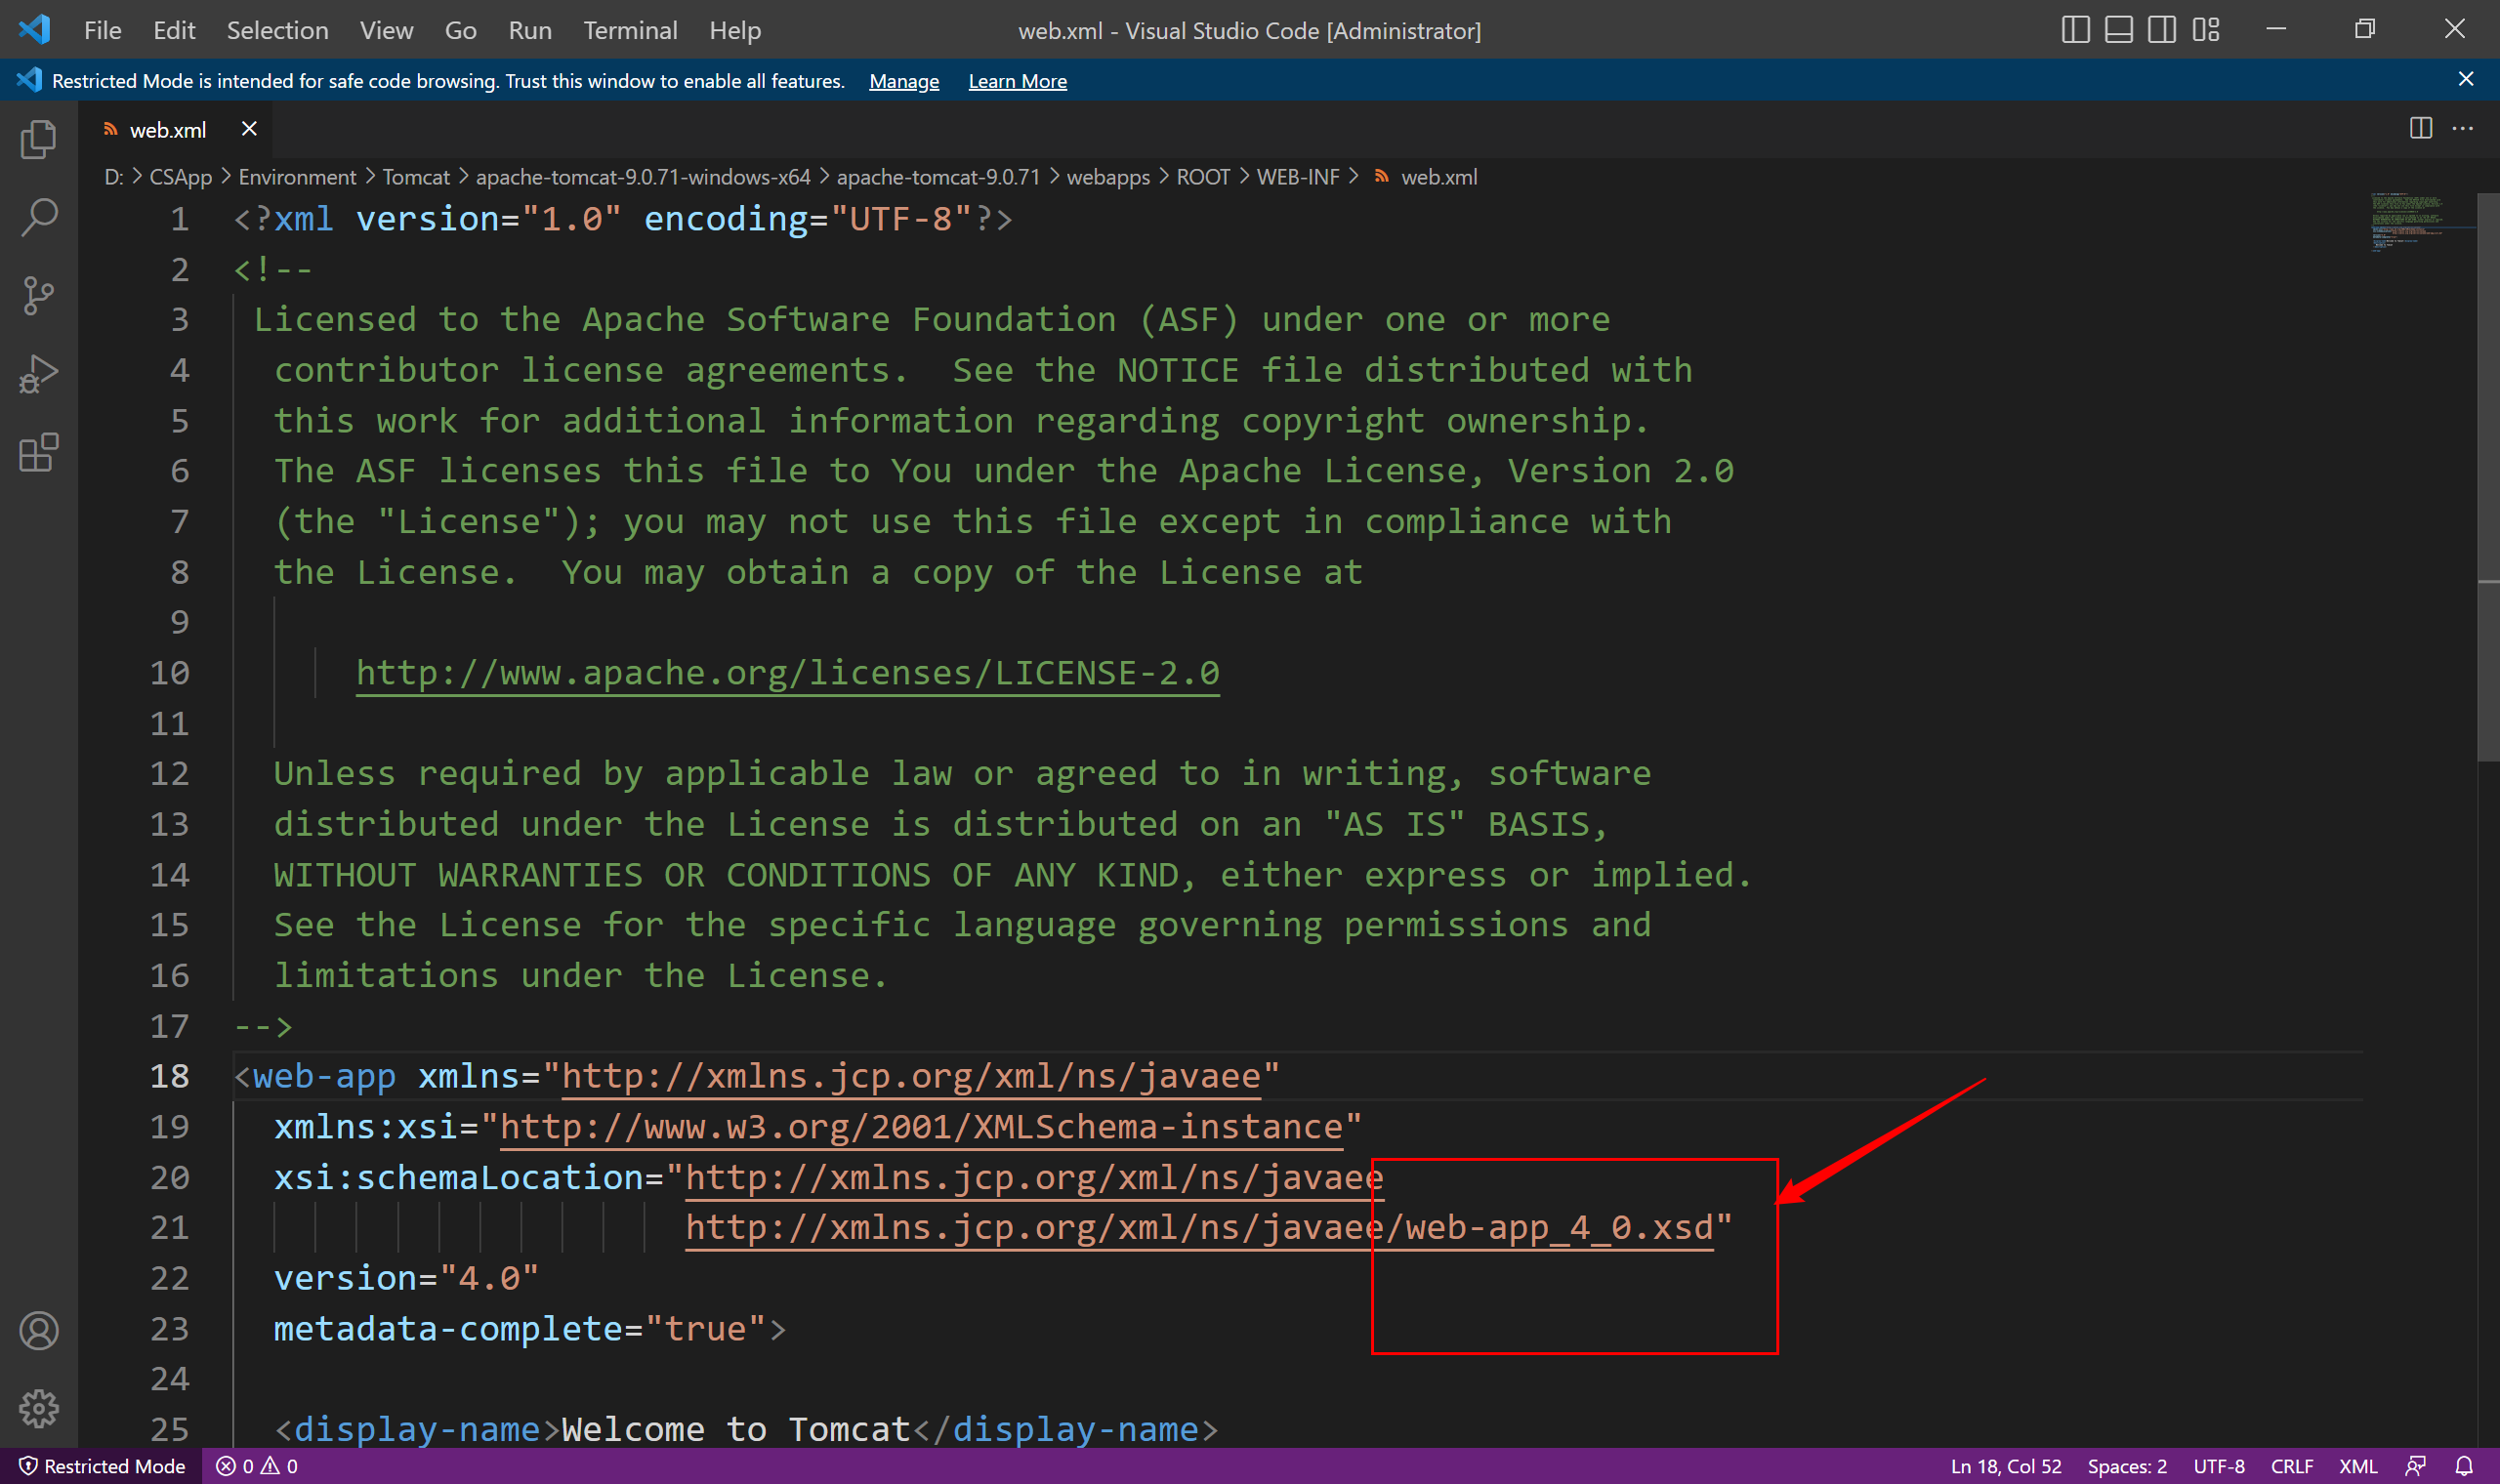Open editor More Actions ellipsis
Viewport: 2500px width, 1484px height.
click(x=2462, y=128)
